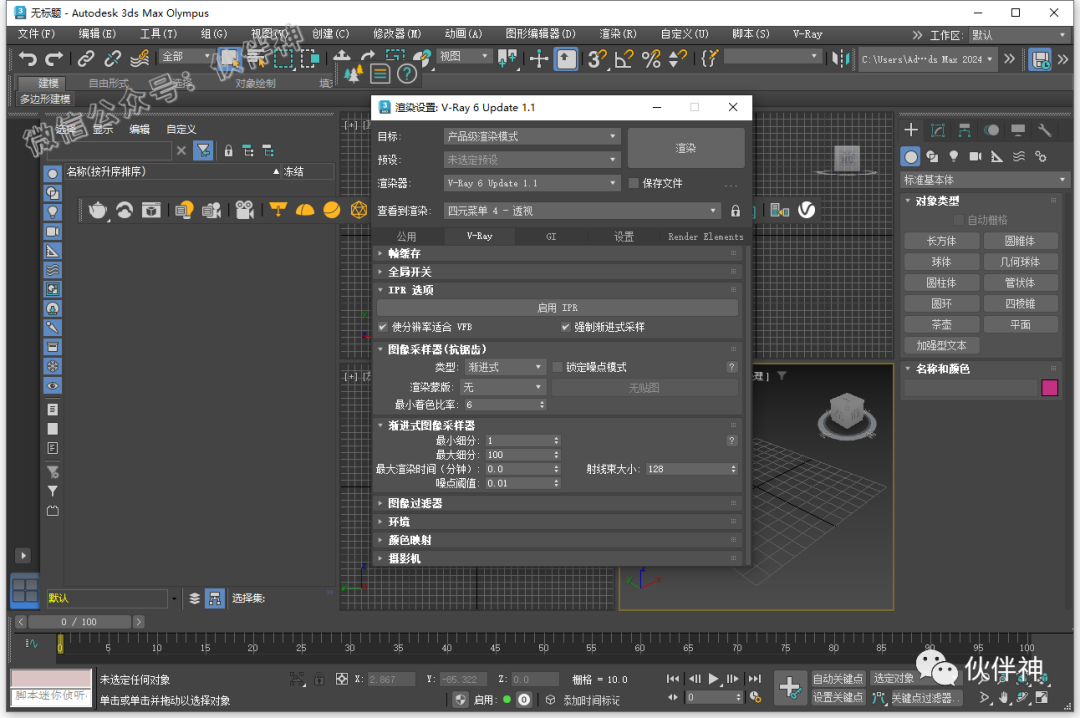Image resolution: width=1080 pixels, height=718 pixels.
Task: Toggle 自动栅格 checkbox
Action: point(959,220)
